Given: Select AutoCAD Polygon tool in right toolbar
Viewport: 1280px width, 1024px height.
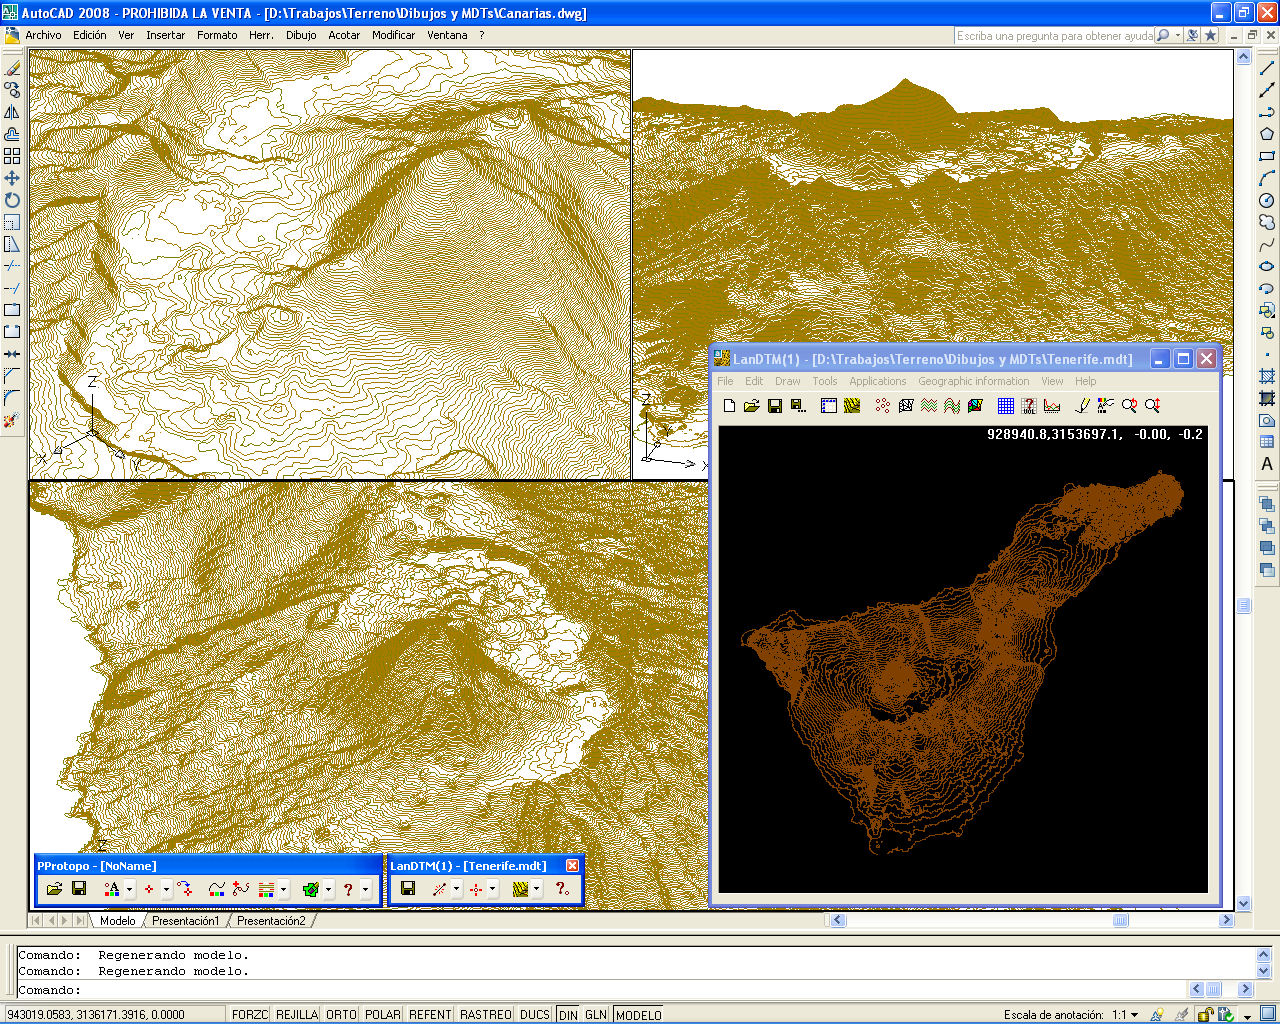Looking at the screenshot, I should [1267, 134].
